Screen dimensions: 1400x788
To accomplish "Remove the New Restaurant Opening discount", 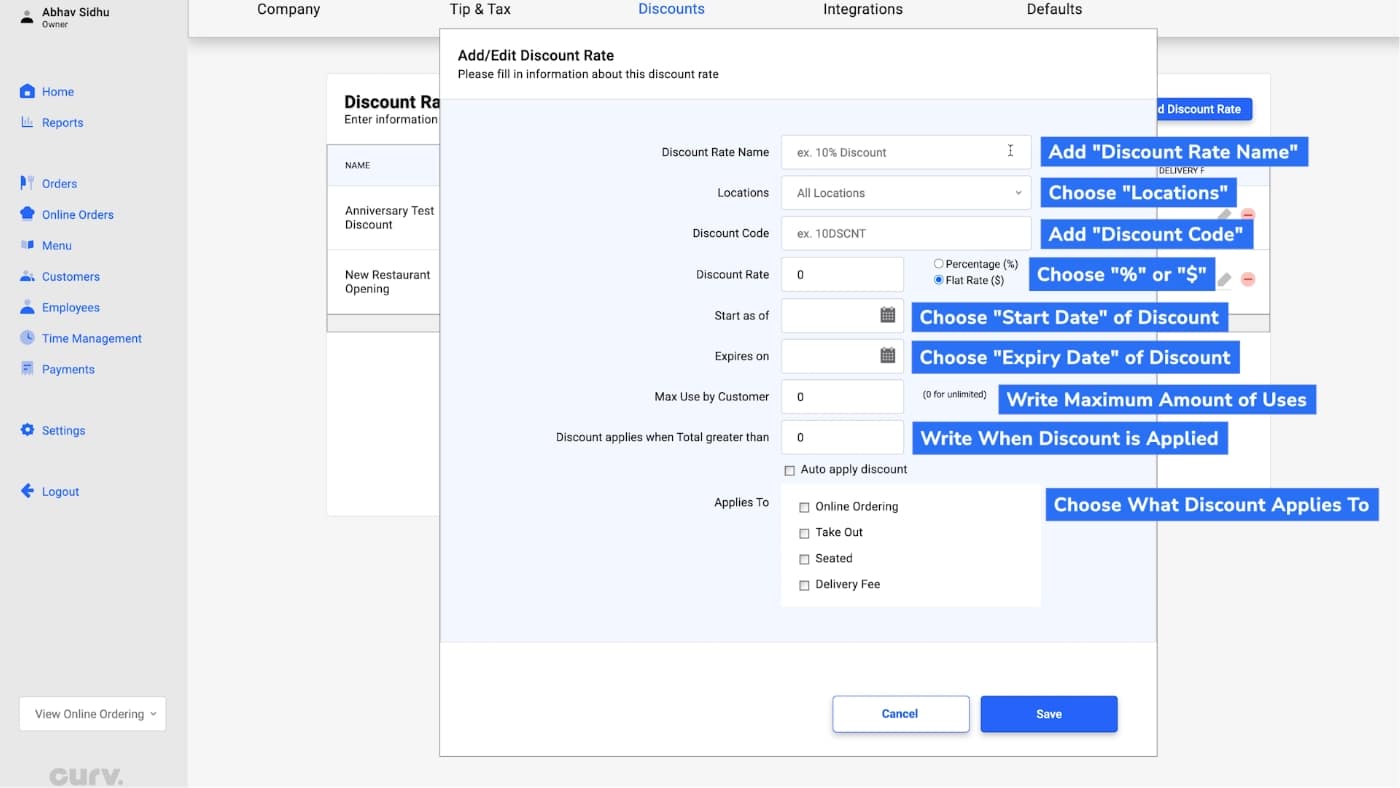I will pos(1248,279).
